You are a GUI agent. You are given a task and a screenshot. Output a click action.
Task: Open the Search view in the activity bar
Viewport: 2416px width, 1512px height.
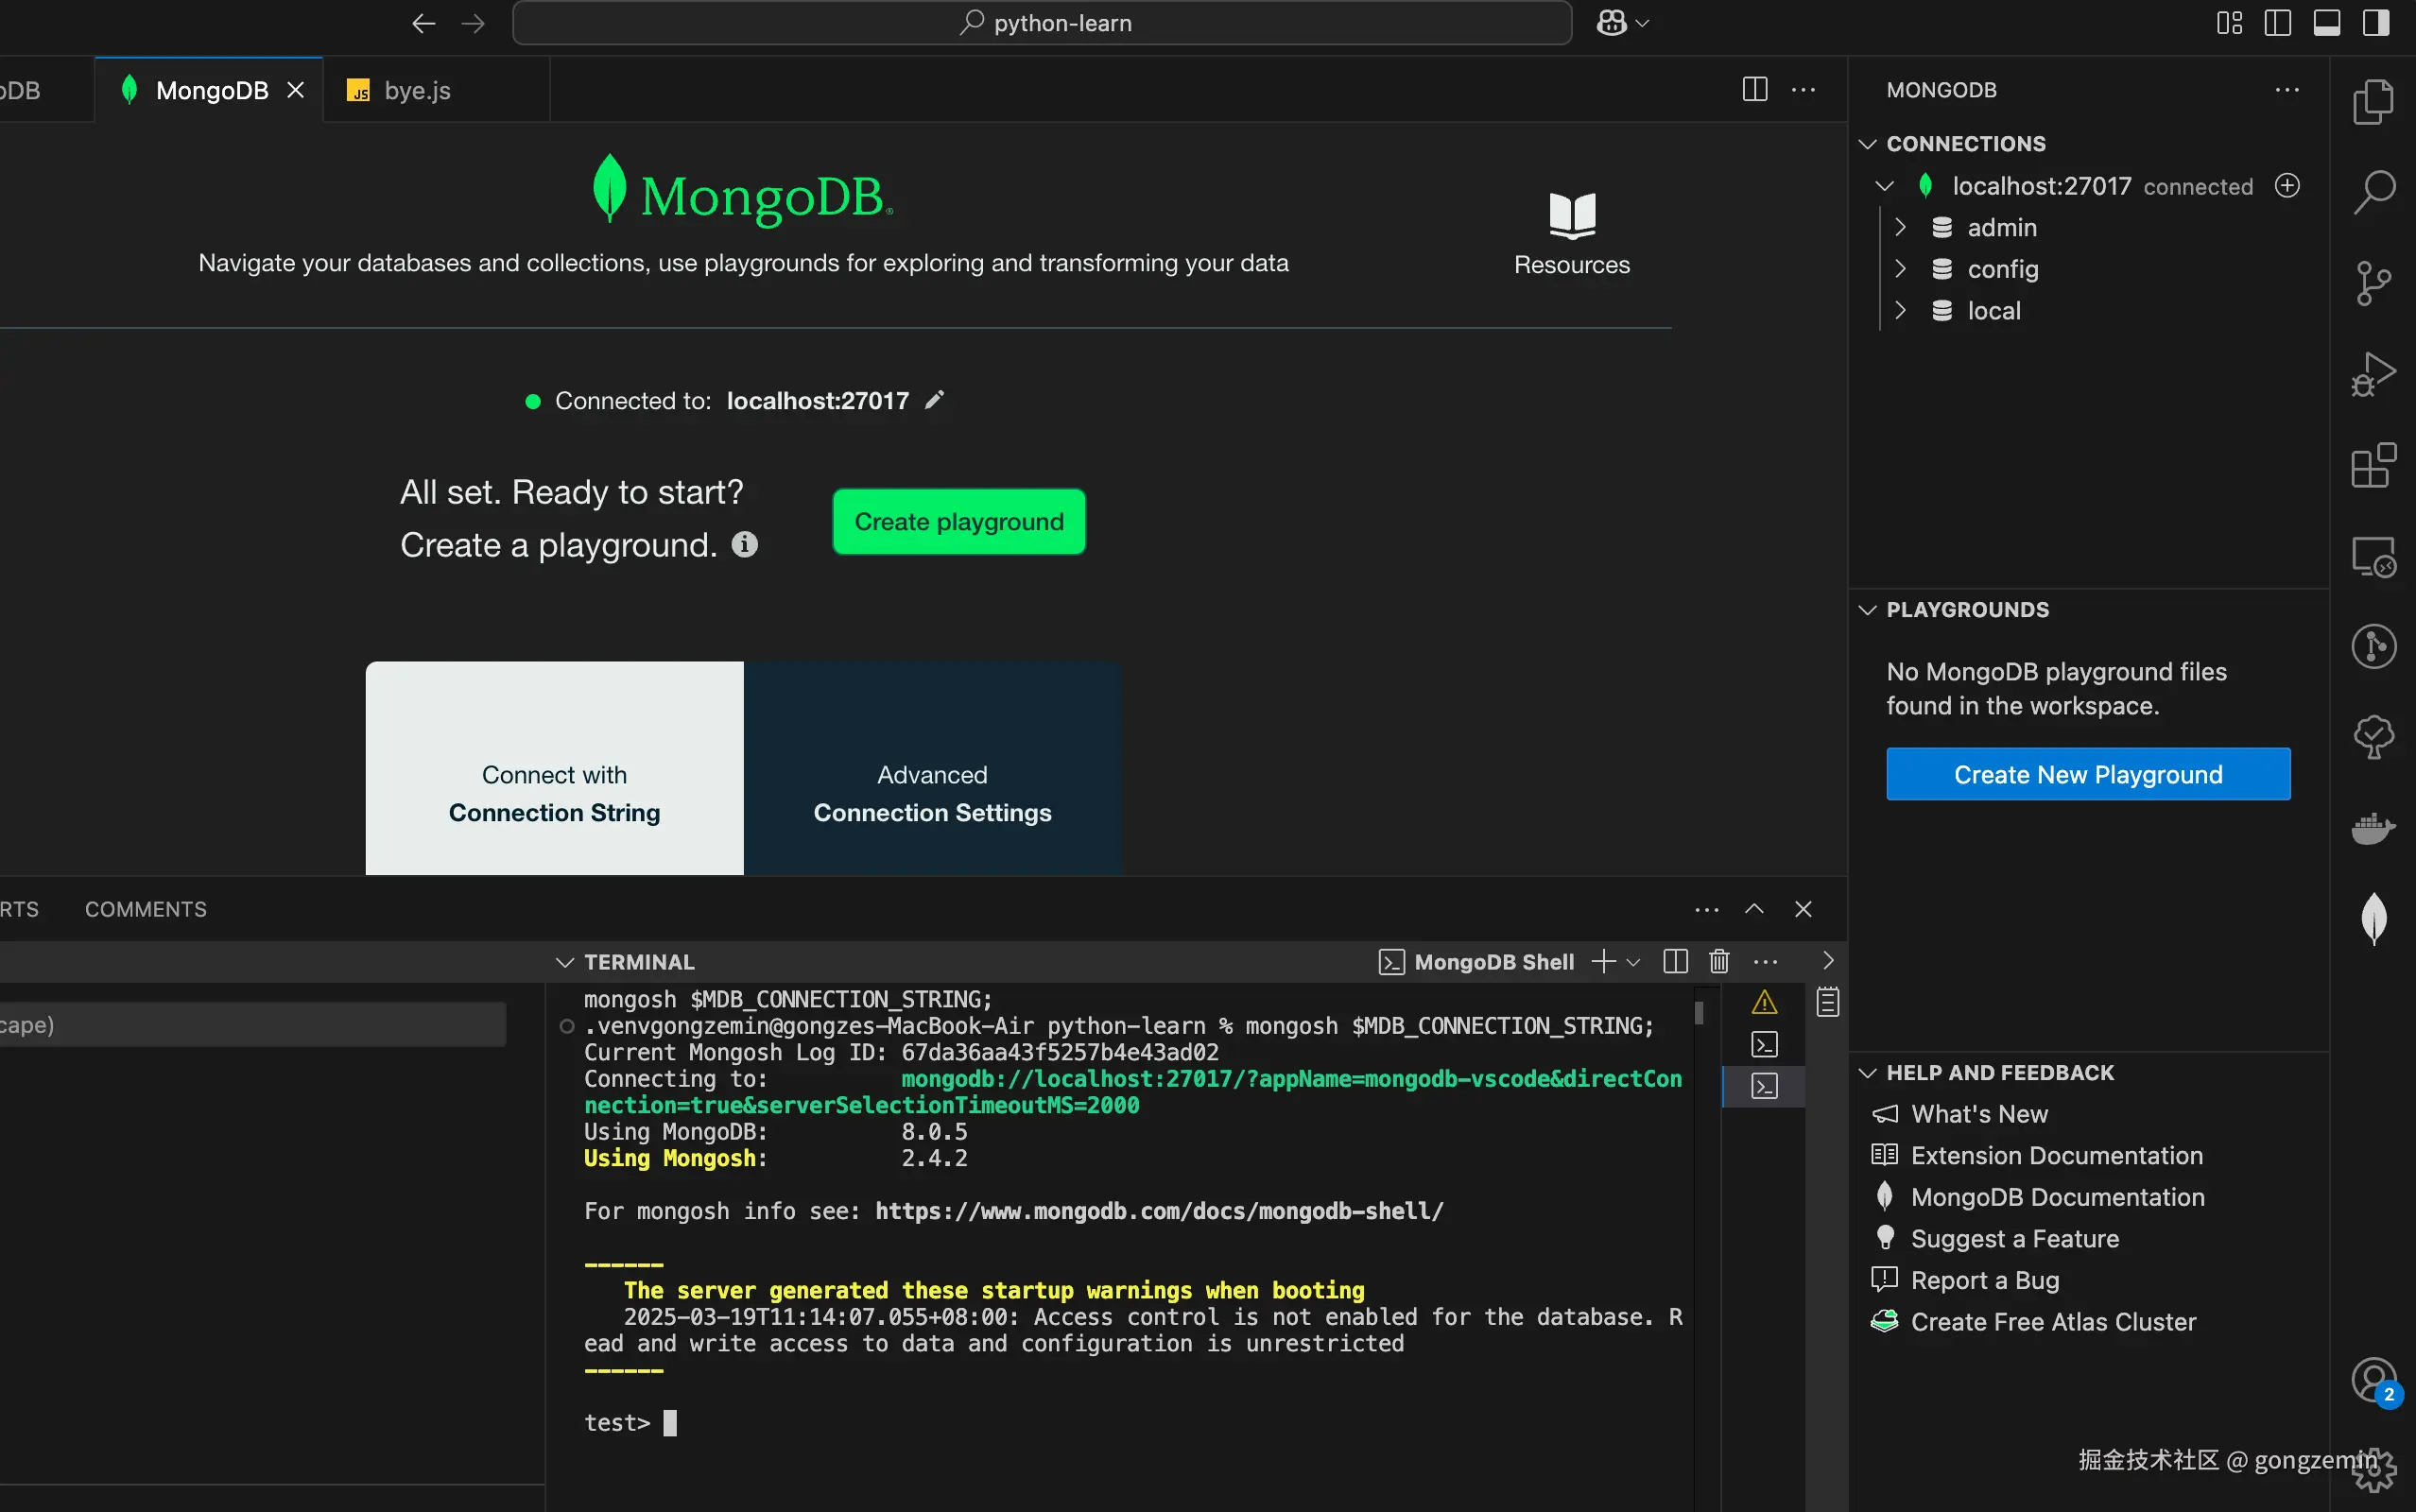[2373, 191]
